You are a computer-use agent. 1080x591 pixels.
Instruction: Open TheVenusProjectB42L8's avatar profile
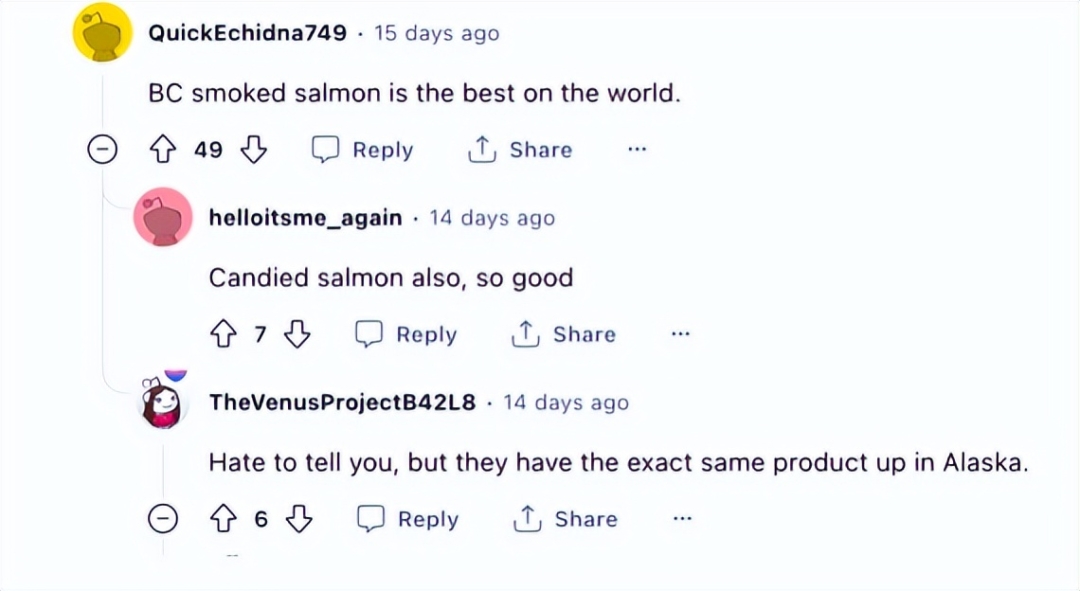[x=163, y=402]
